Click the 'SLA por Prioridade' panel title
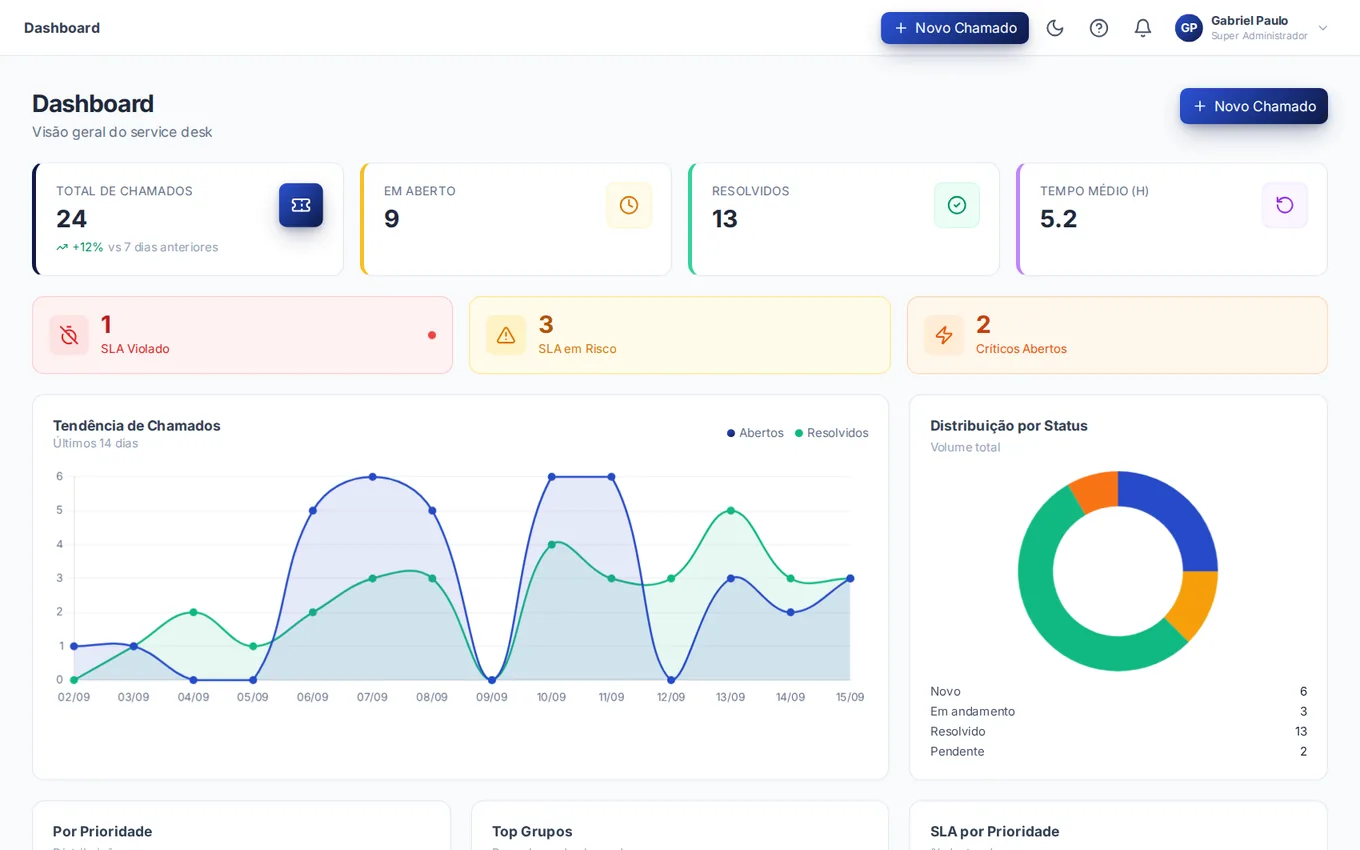The height and width of the screenshot is (850, 1360). 995,831
